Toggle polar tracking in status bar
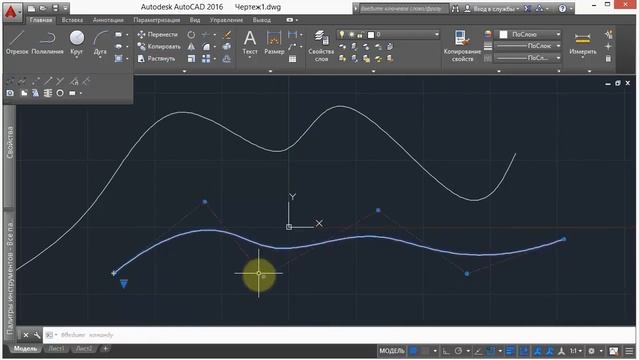The height and width of the screenshot is (360, 640). (x=458, y=351)
